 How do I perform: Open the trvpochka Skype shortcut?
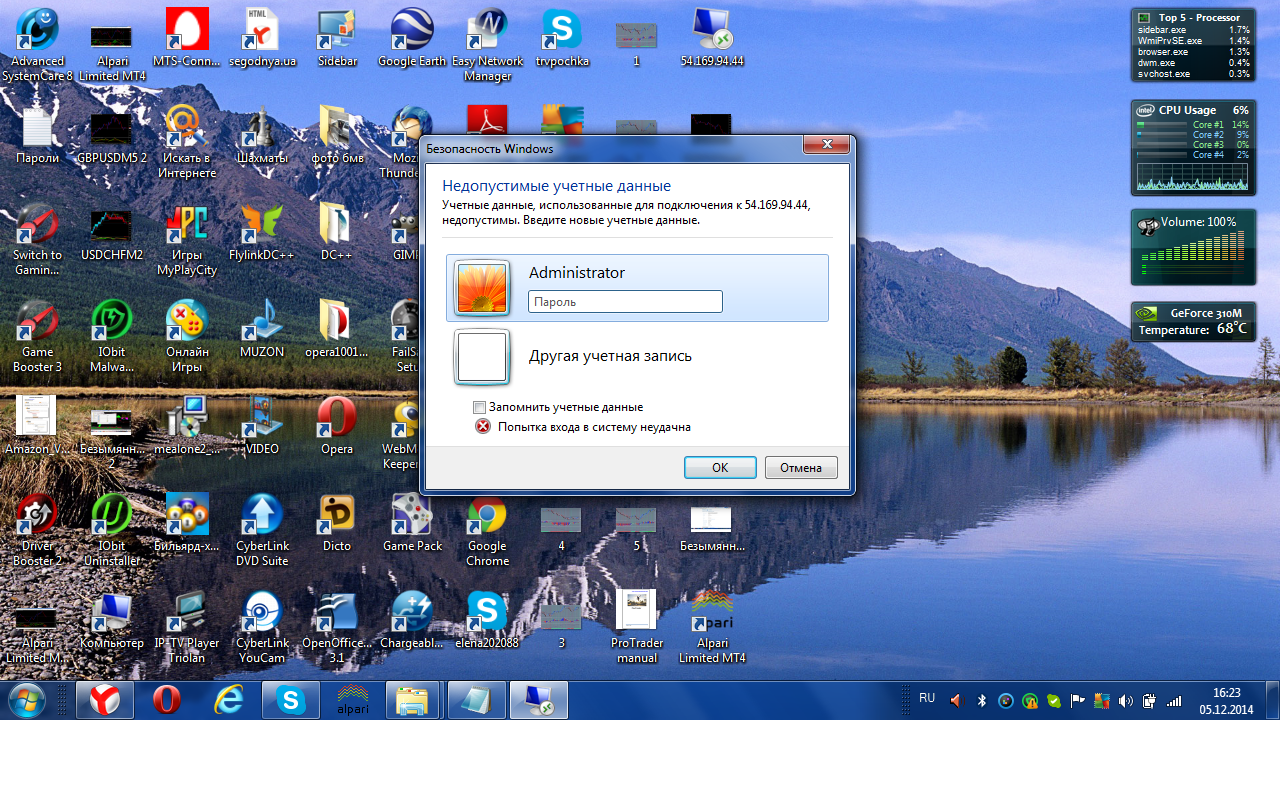point(563,40)
